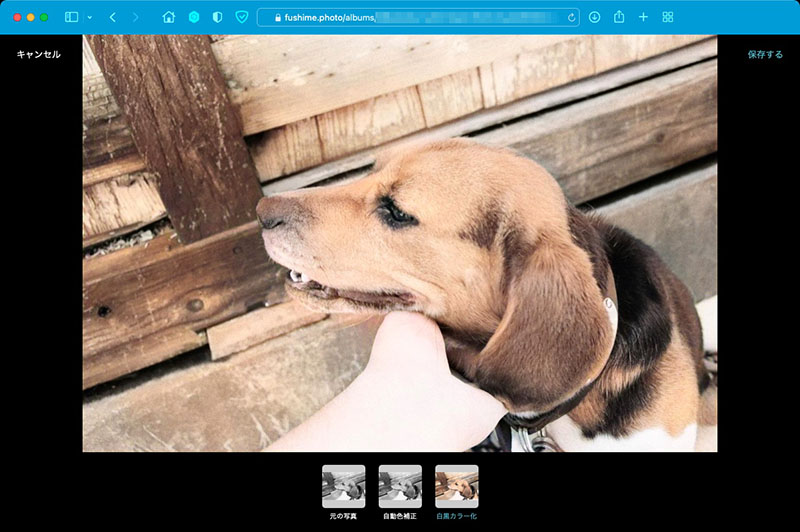
Task: Open the home page icon
Action: tap(168, 17)
